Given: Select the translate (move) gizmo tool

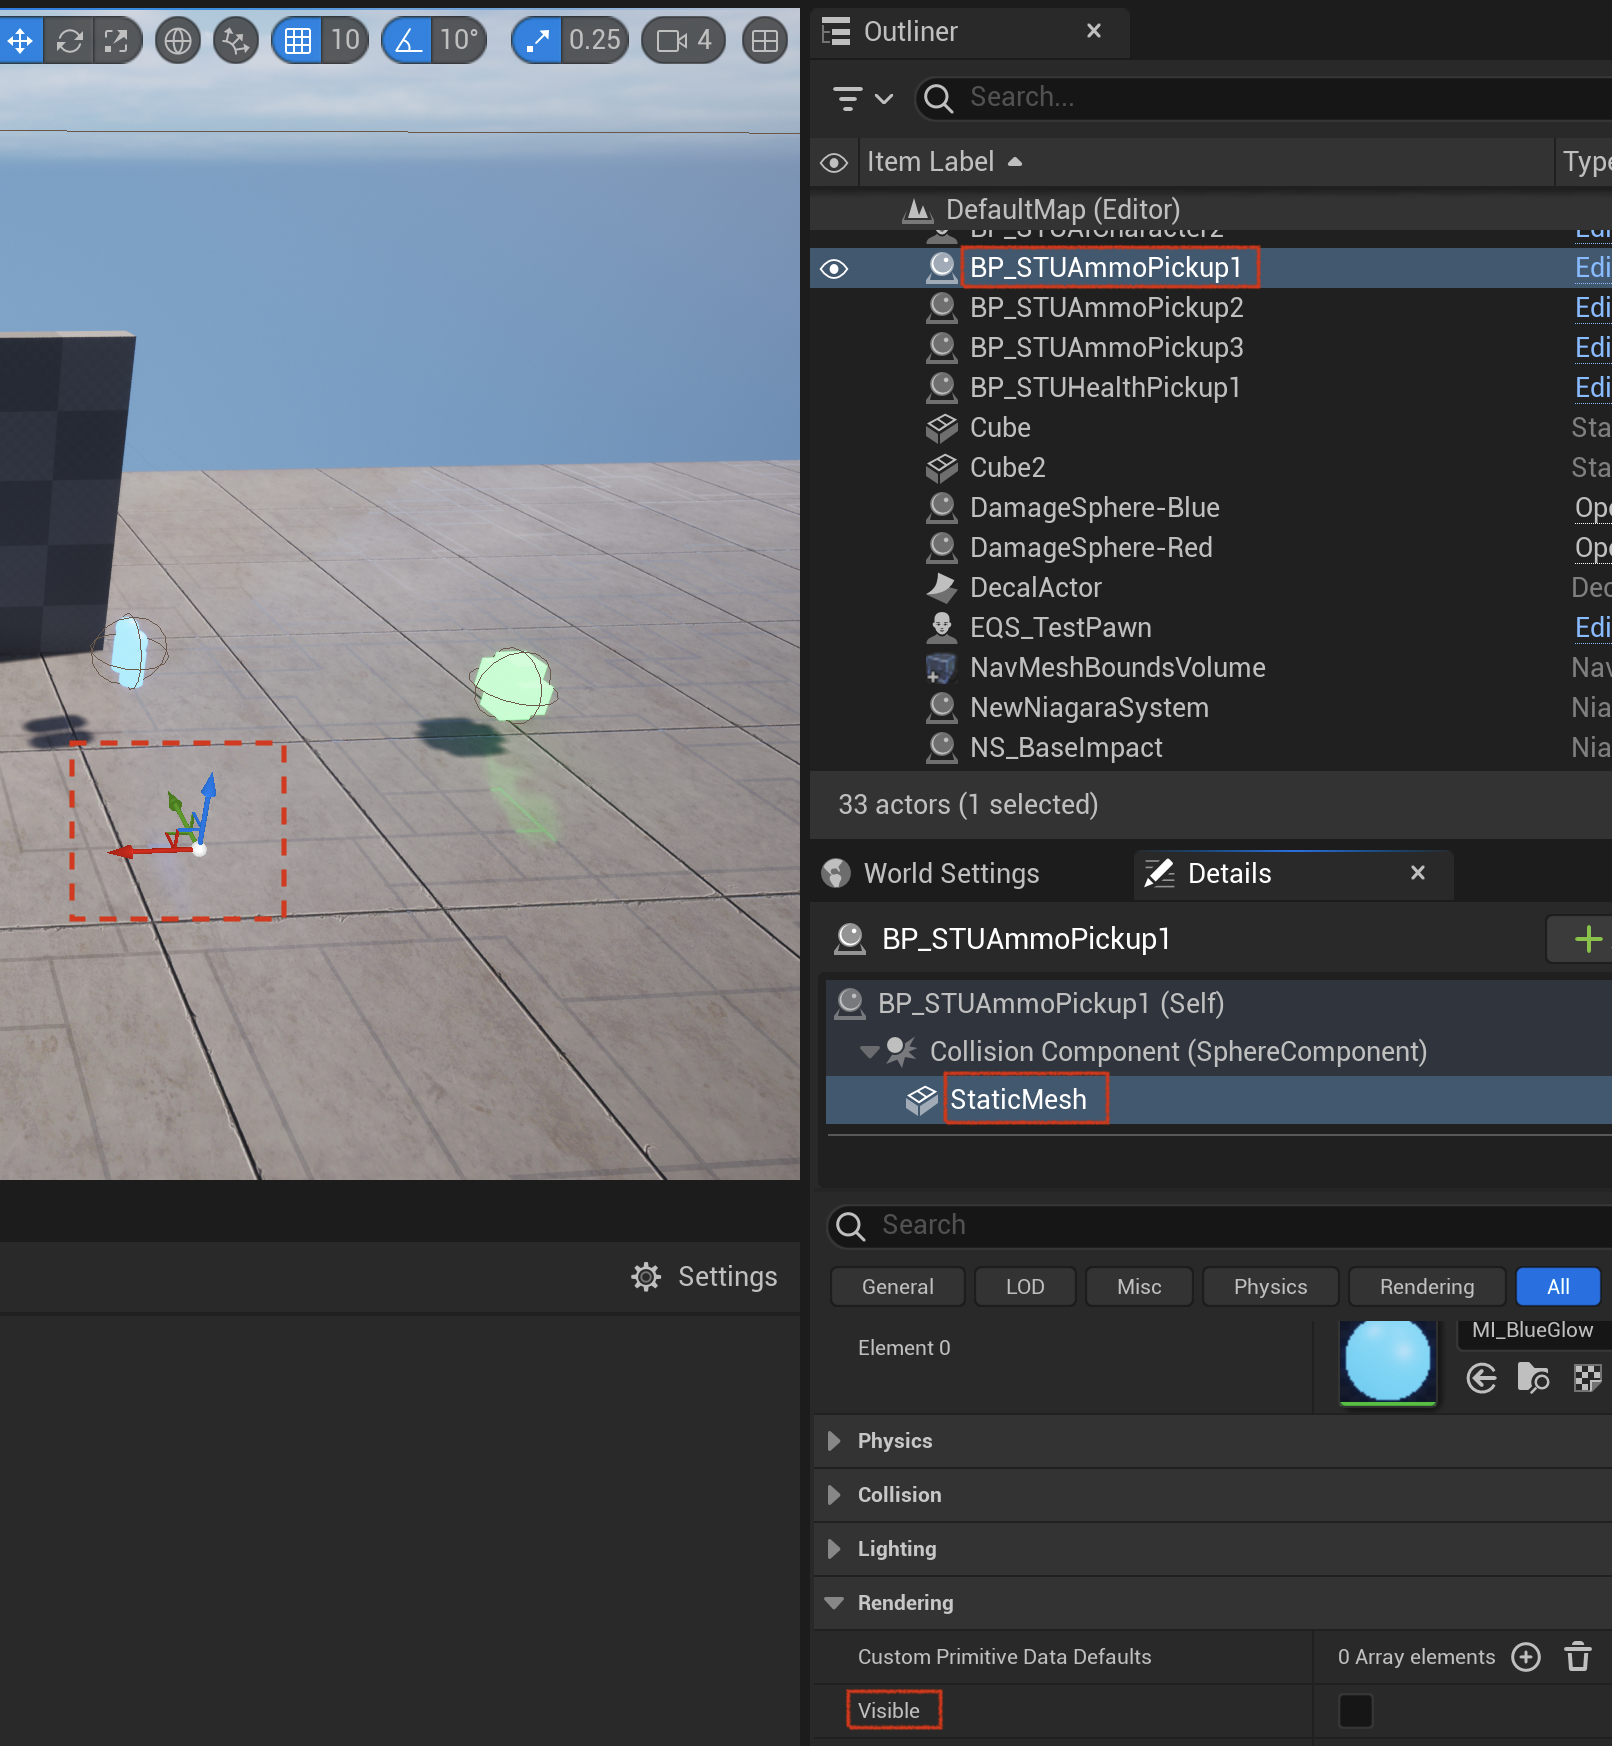Looking at the screenshot, I should [21, 41].
